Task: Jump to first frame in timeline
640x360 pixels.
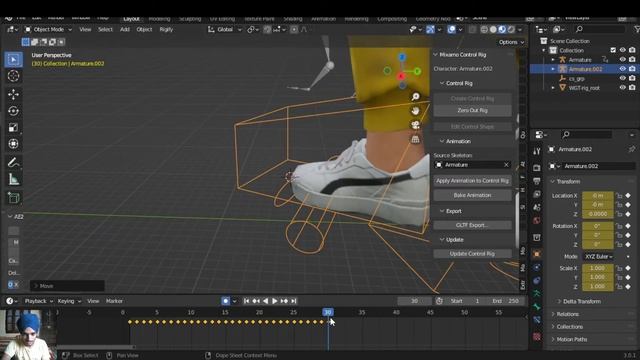Action: click(x=246, y=301)
